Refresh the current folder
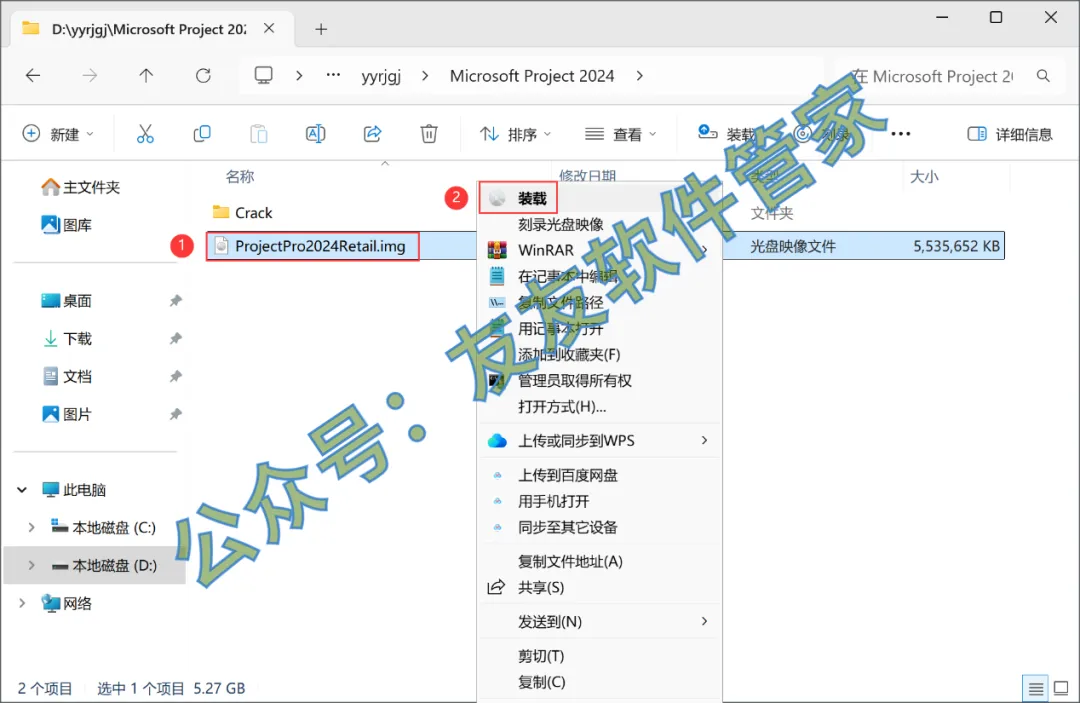This screenshot has width=1080, height=703. (203, 76)
